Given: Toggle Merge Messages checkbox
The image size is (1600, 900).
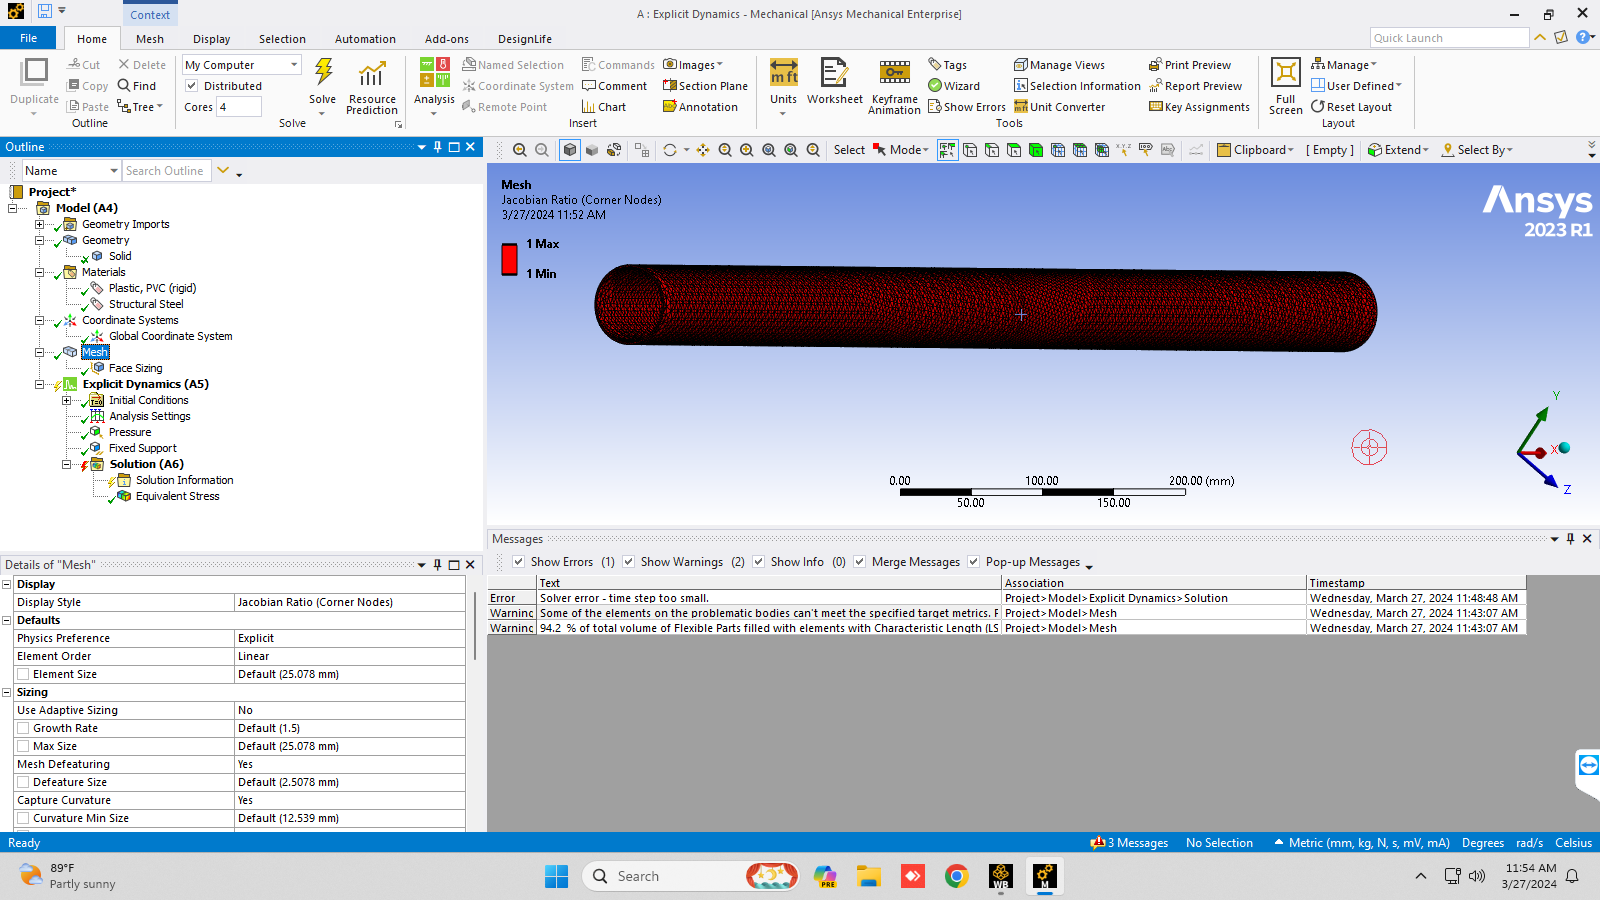Looking at the screenshot, I should point(860,562).
